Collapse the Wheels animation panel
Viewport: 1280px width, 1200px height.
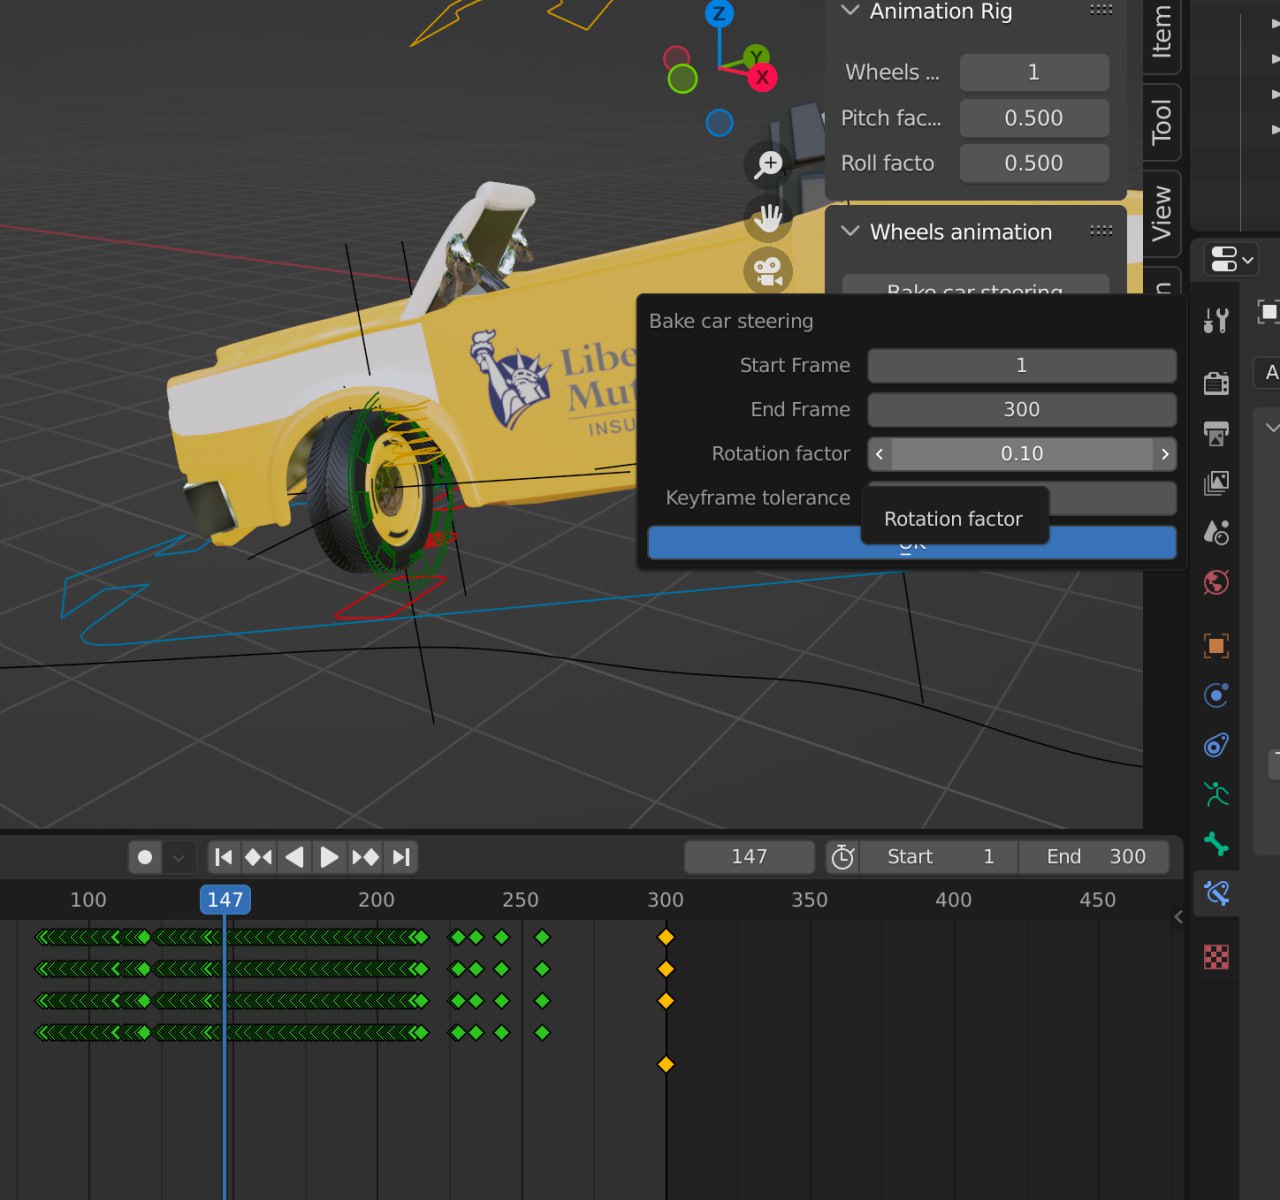[x=851, y=232]
